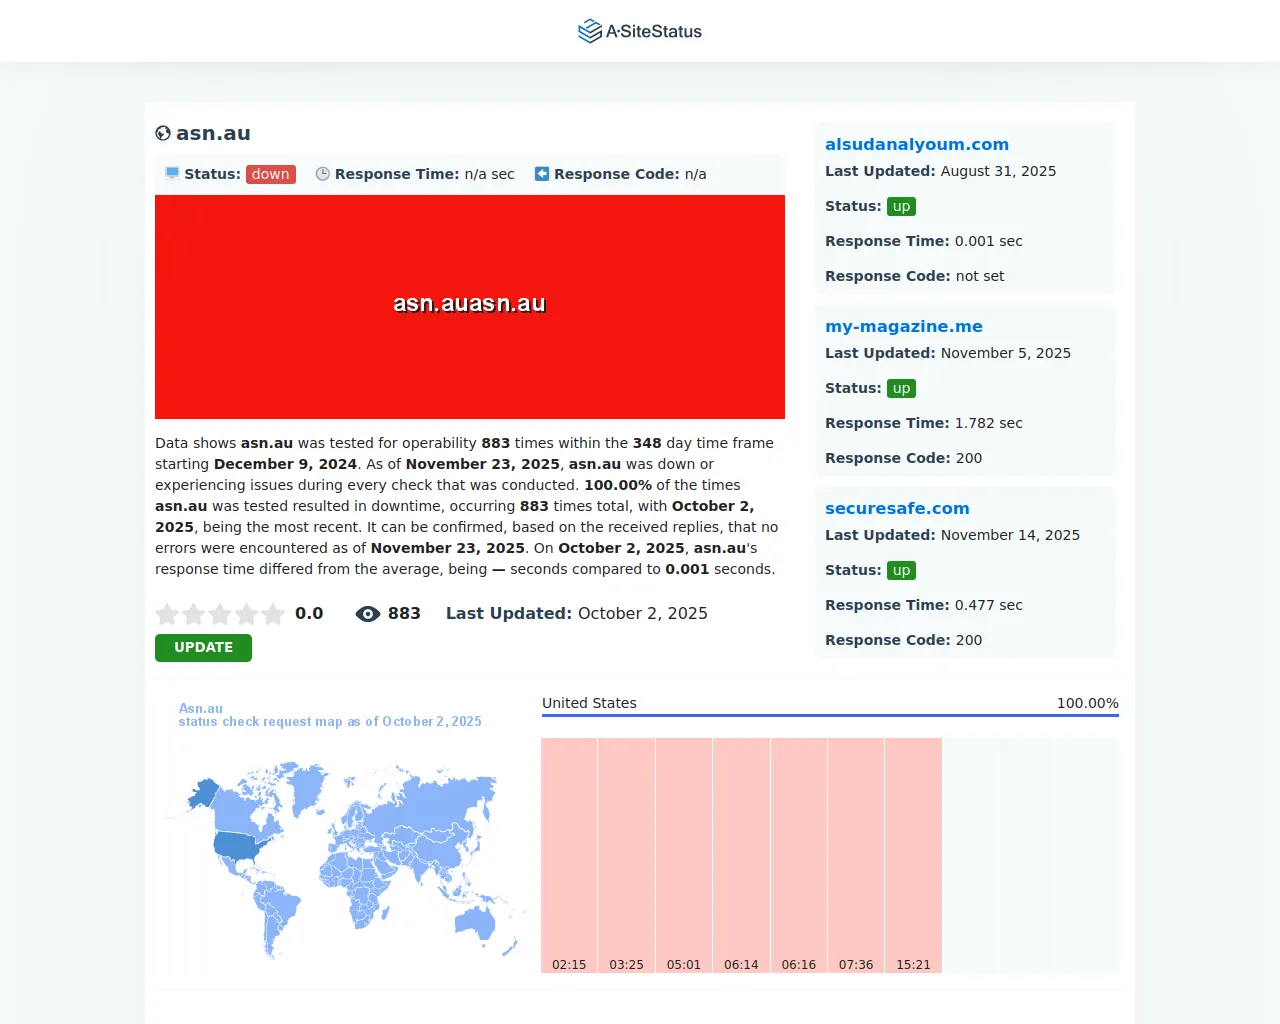Click the A-SiteStatus logo icon
This screenshot has height=1024, width=1280.
click(589, 31)
